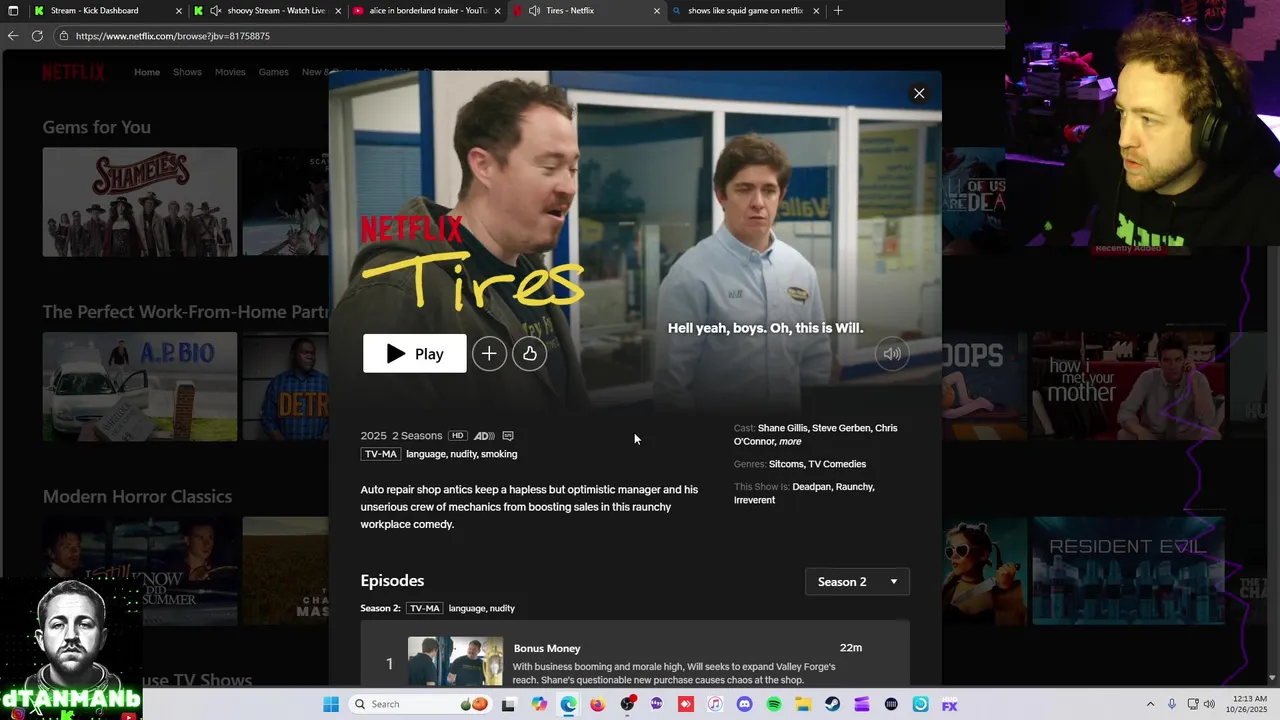Rate Tires with the thumbs up icon

[529, 353]
